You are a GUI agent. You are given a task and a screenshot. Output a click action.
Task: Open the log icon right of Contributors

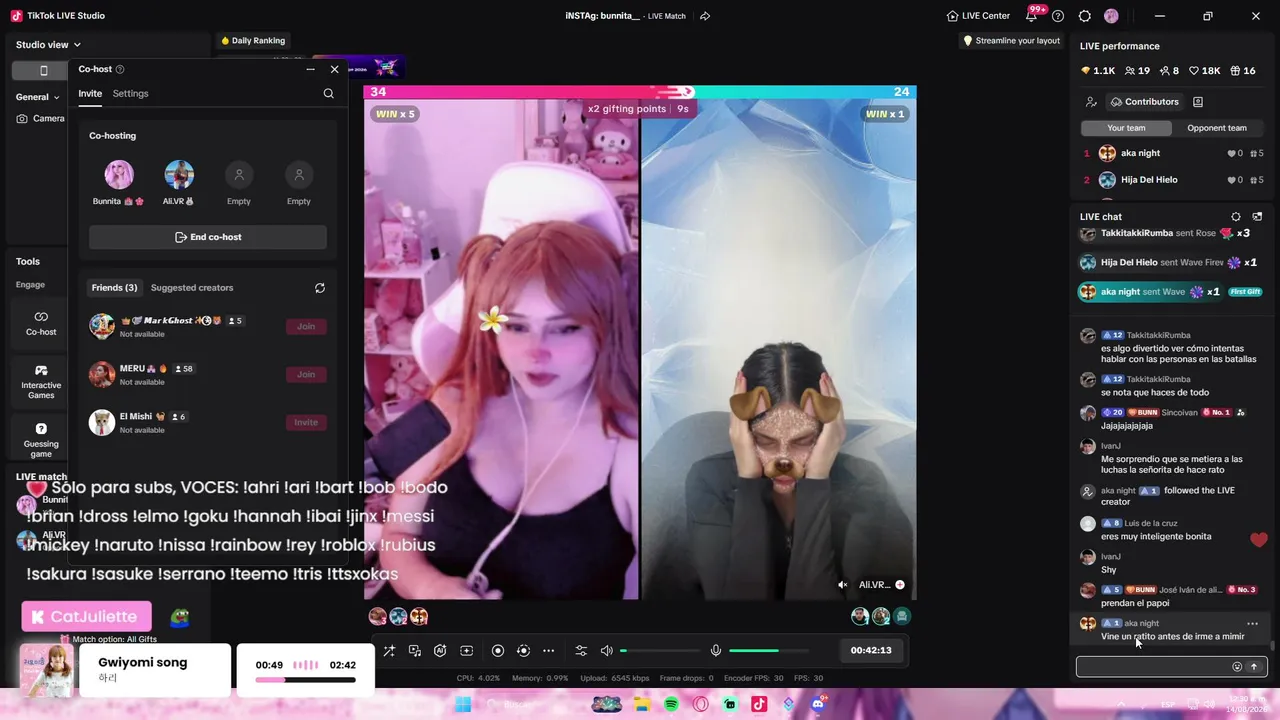click(x=1198, y=102)
